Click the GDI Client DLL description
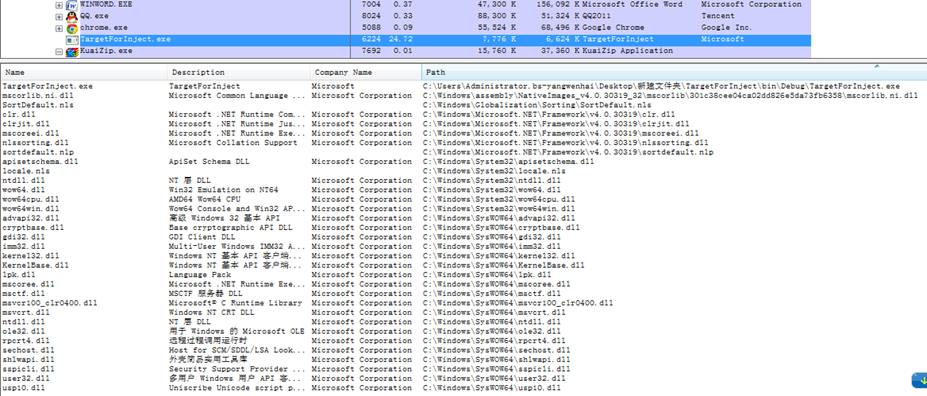This screenshot has width=927, height=396. [202, 237]
